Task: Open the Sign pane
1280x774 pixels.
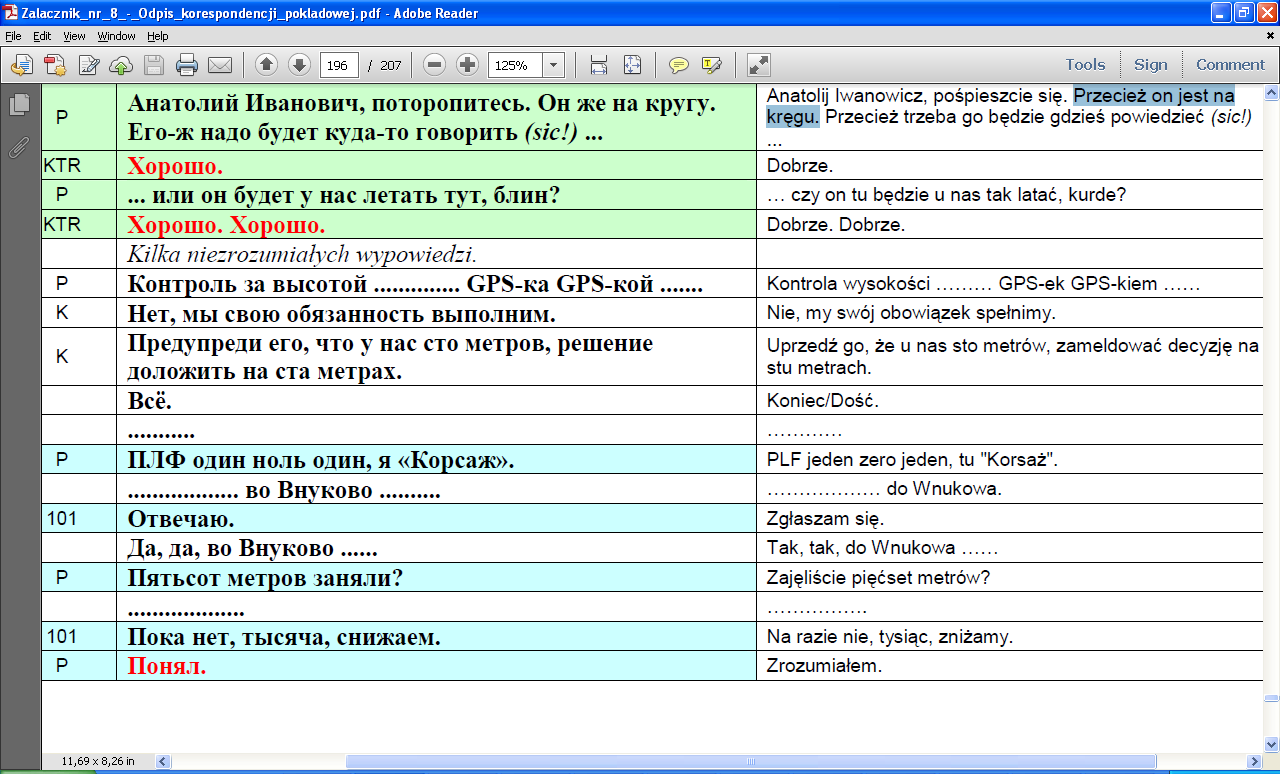Action: coord(1150,64)
